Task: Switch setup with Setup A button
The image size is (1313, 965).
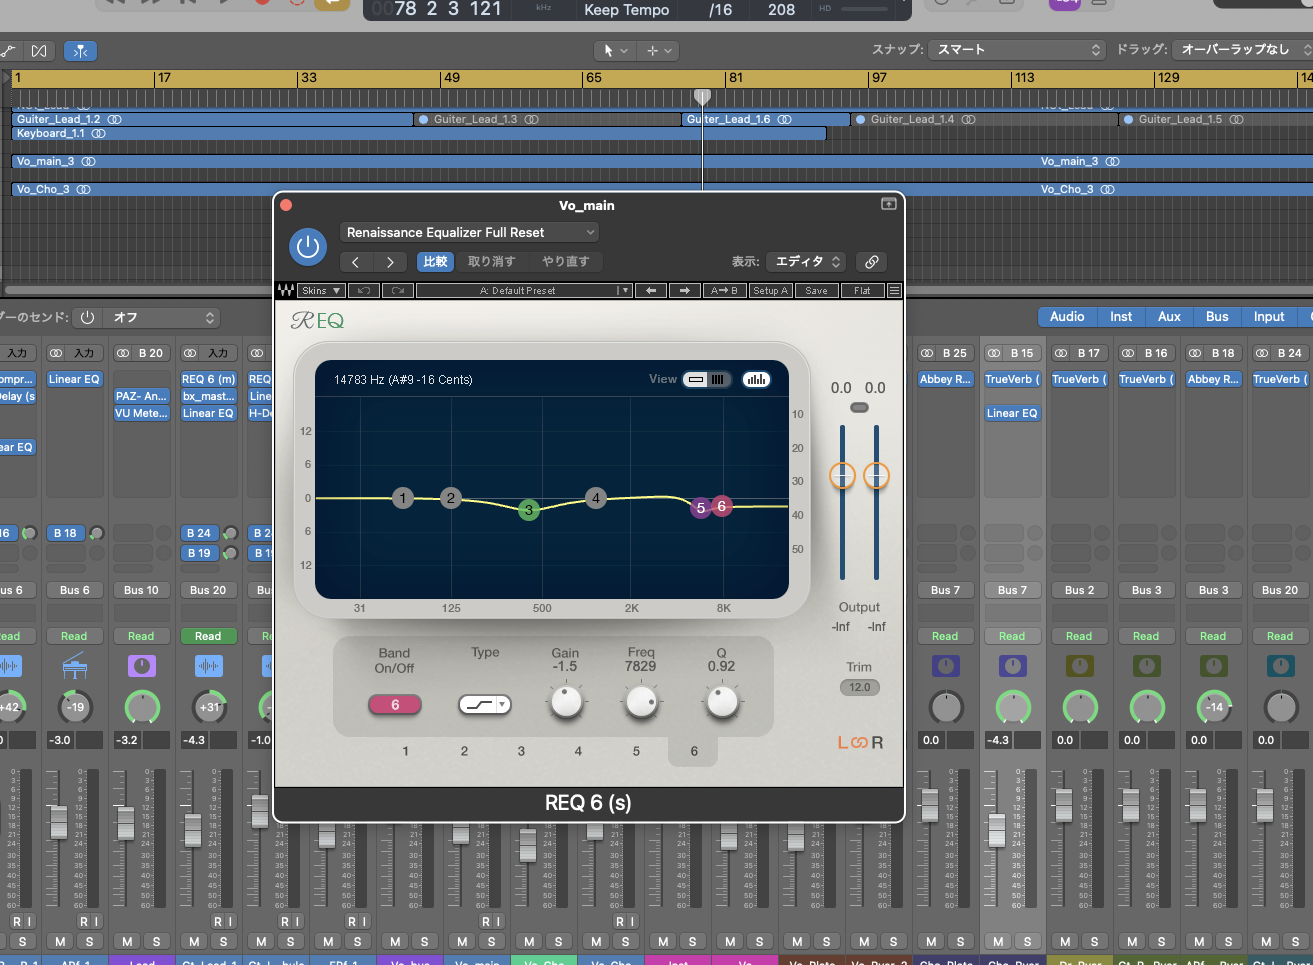Action: pos(771,290)
